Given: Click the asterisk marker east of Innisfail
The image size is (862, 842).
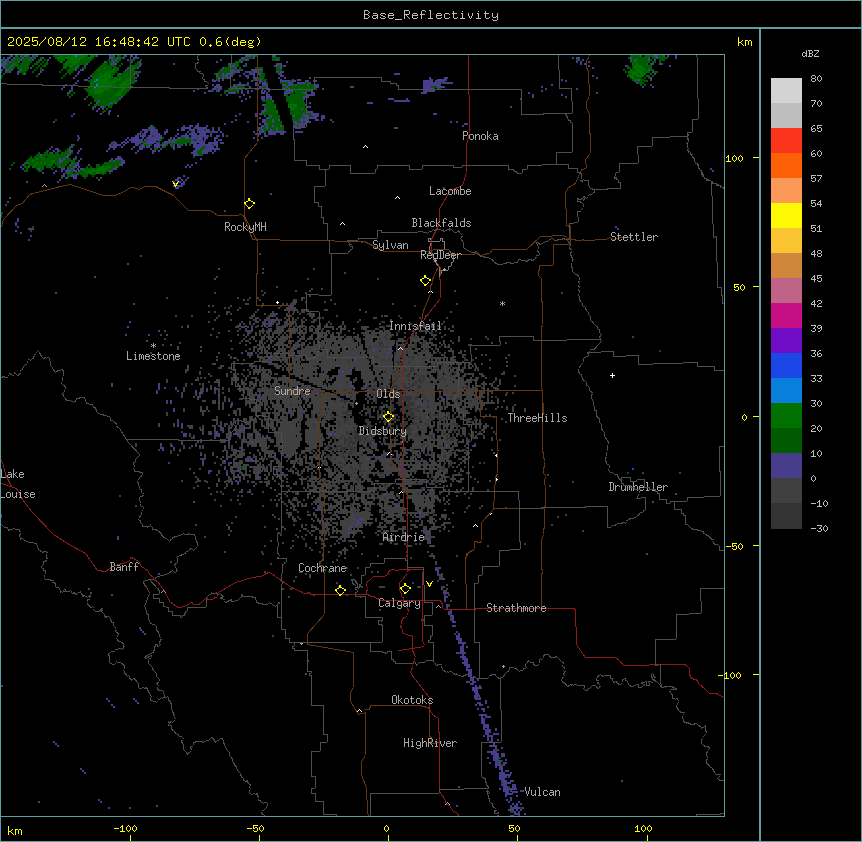Looking at the screenshot, I should 502,303.
